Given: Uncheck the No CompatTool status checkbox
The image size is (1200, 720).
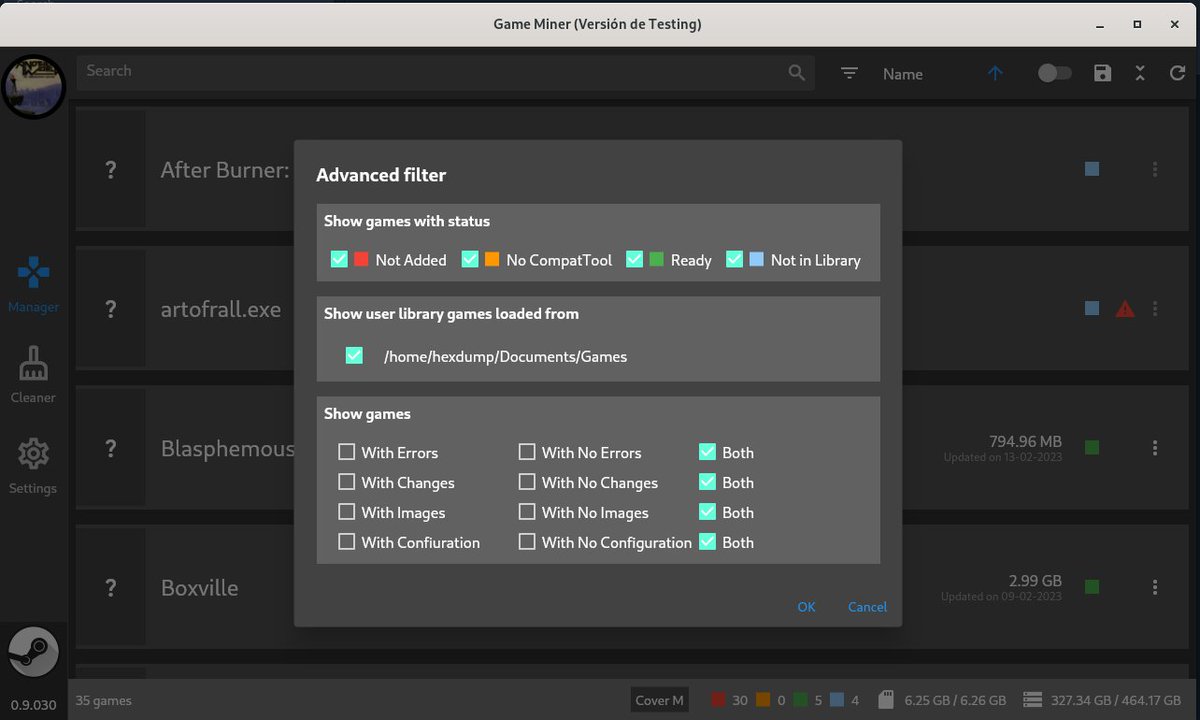Looking at the screenshot, I should [470, 259].
